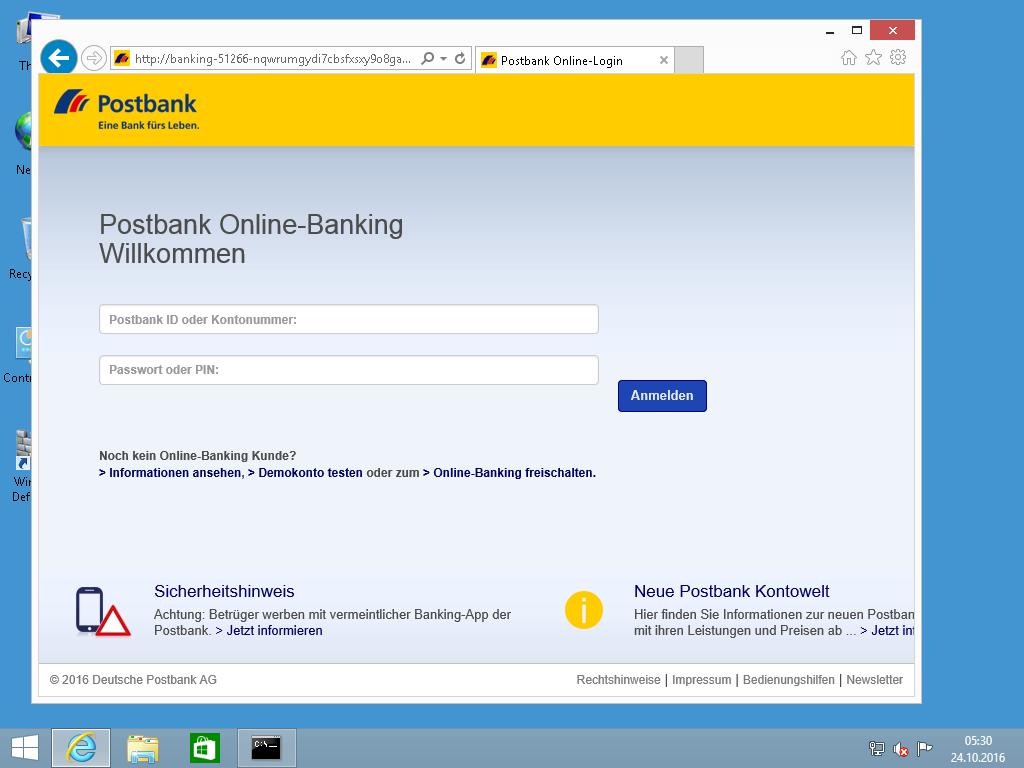
Task: Click the Anmelden button
Action: (x=662, y=396)
